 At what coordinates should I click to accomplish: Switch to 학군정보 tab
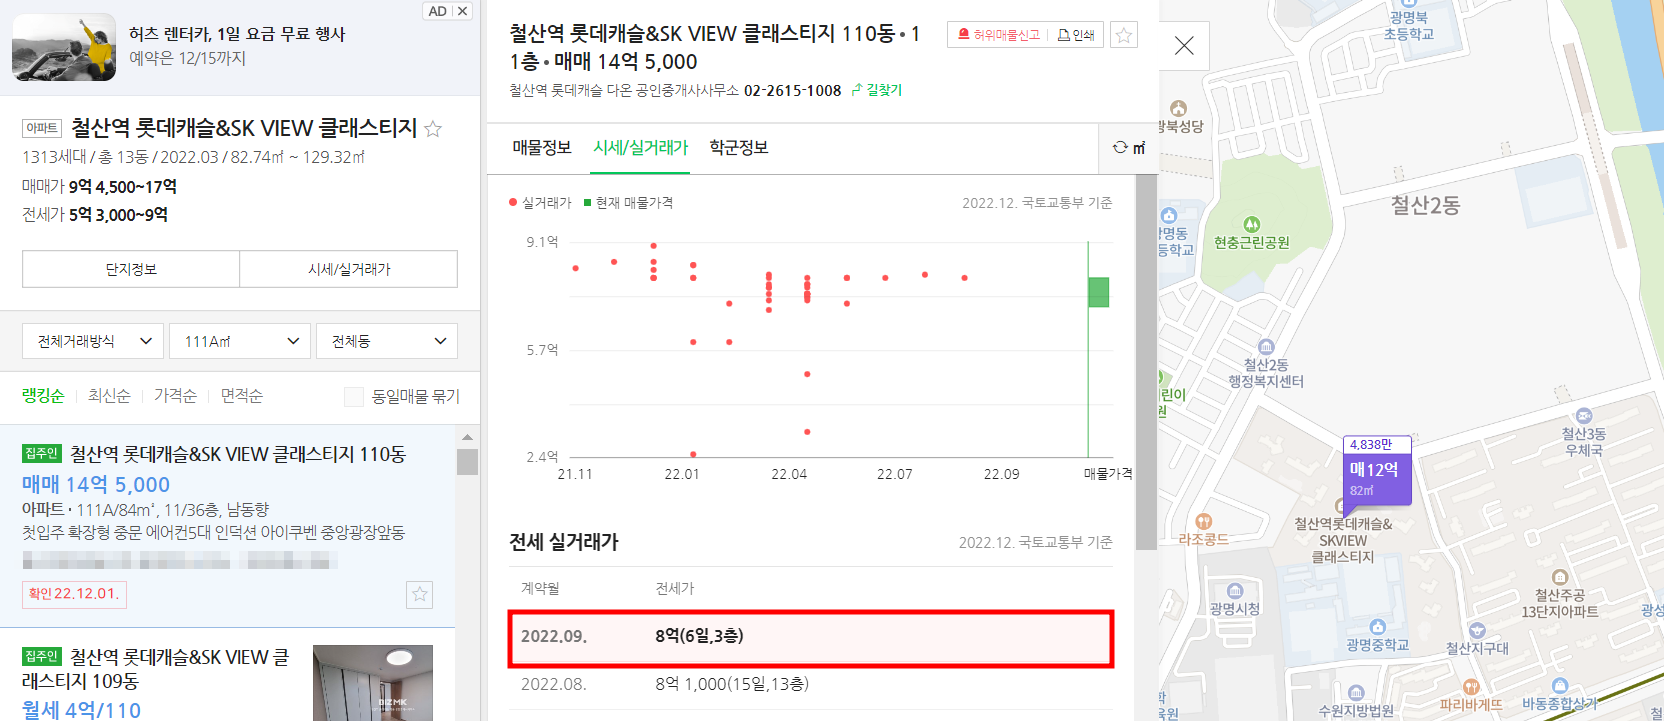(x=739, y=148)
